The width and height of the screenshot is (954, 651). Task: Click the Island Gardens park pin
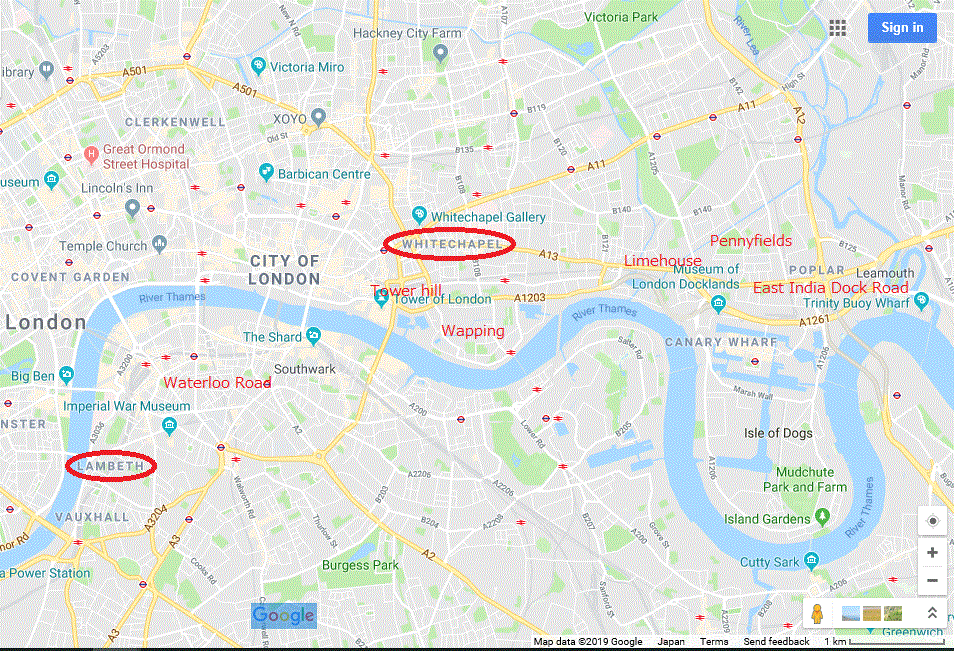coord(823,517)
